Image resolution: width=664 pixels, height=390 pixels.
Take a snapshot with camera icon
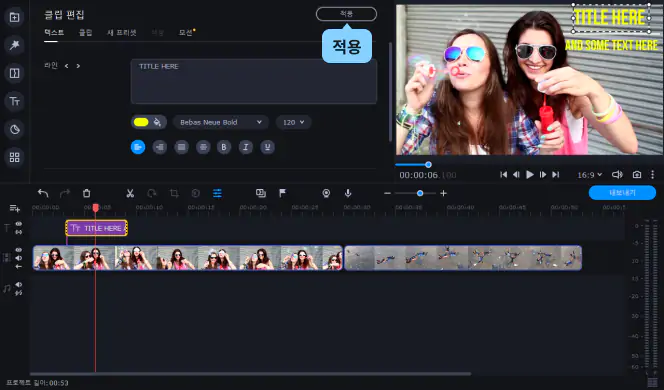tap(637, 174)
